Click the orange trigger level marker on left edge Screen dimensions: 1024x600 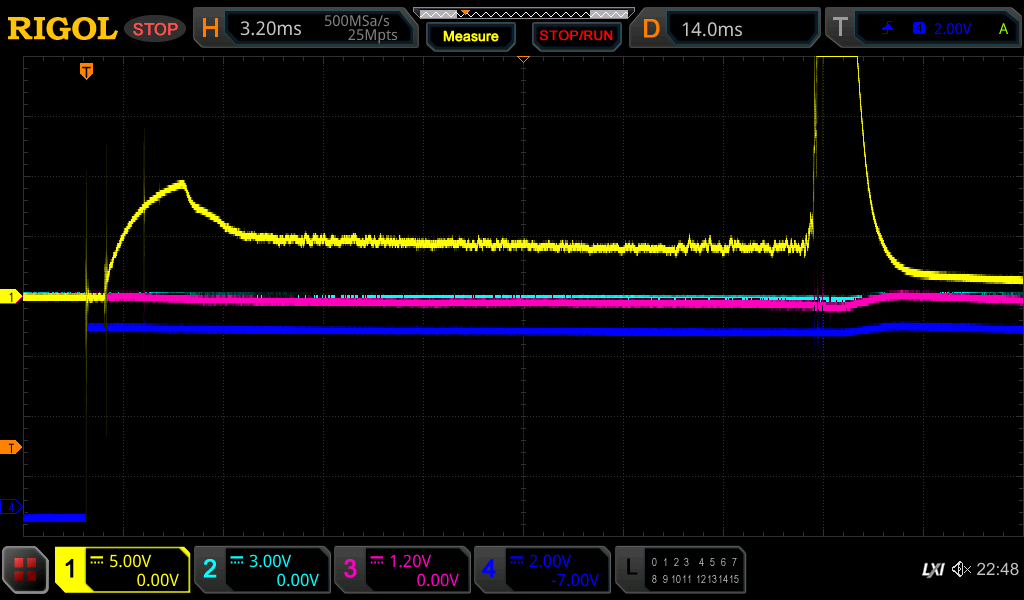click(x=11, y=447)
